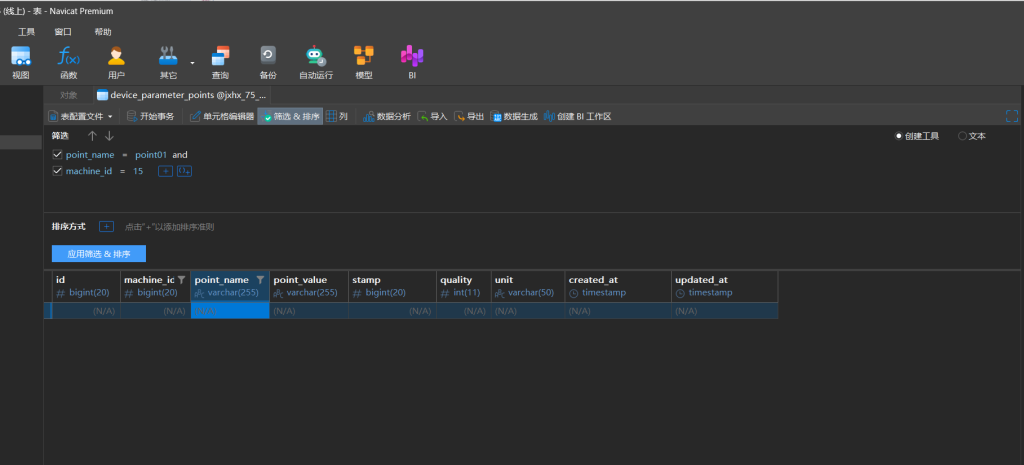Click 导出 (Export) in the table toolbar
This screenshot has width=1024, height=465.
(x=469, y=117)
